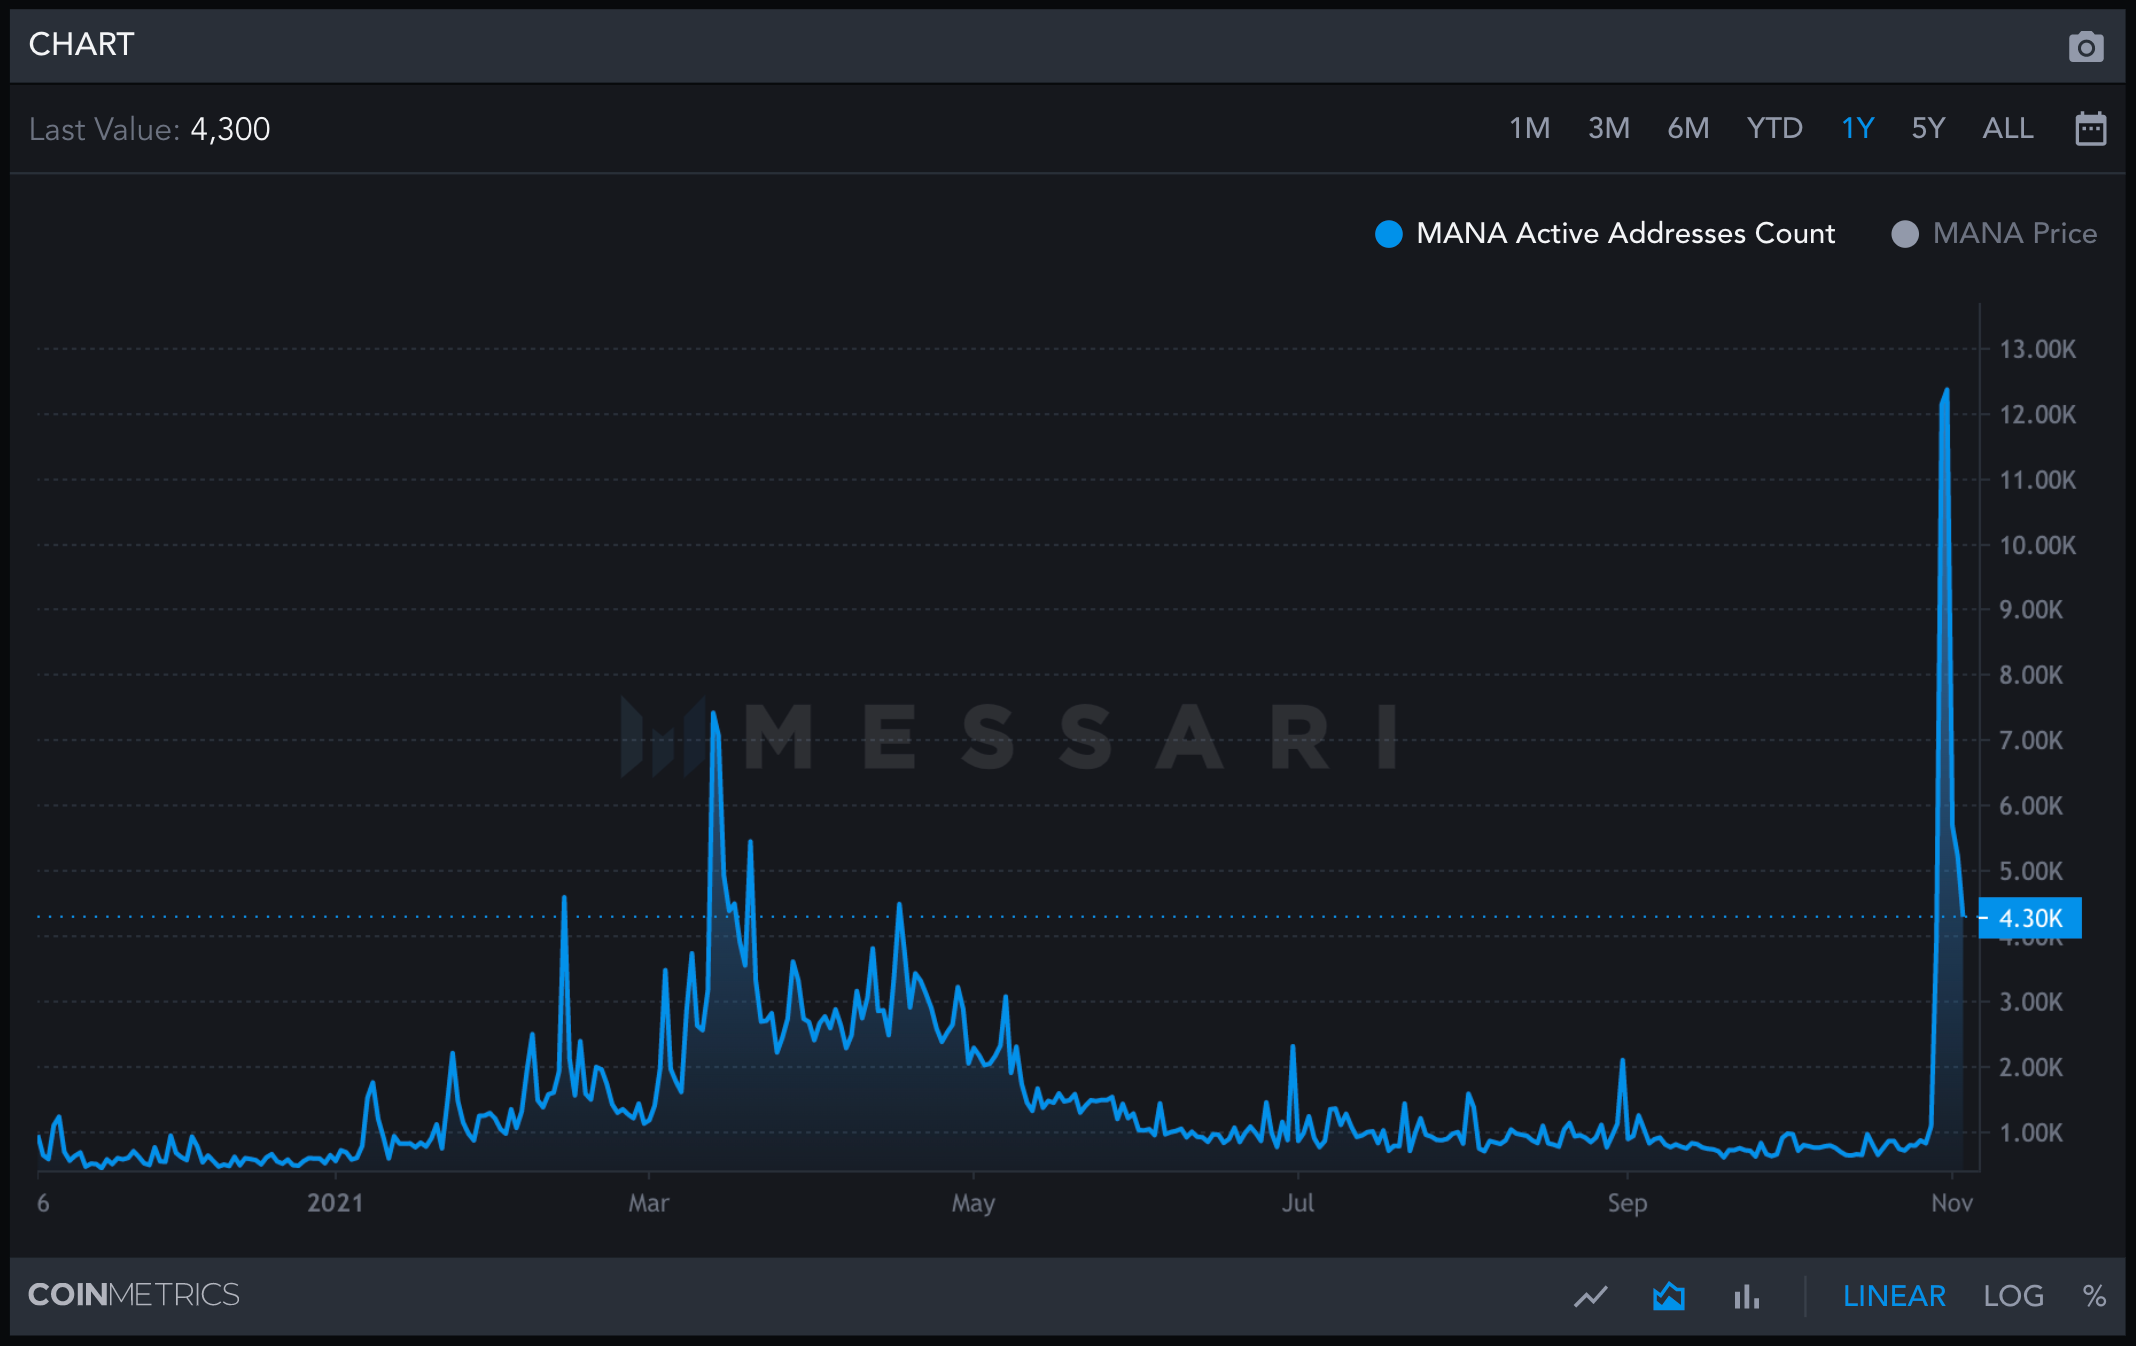
Task: Click the Coinmetrics logo link
Action: tap(134, 1294)
